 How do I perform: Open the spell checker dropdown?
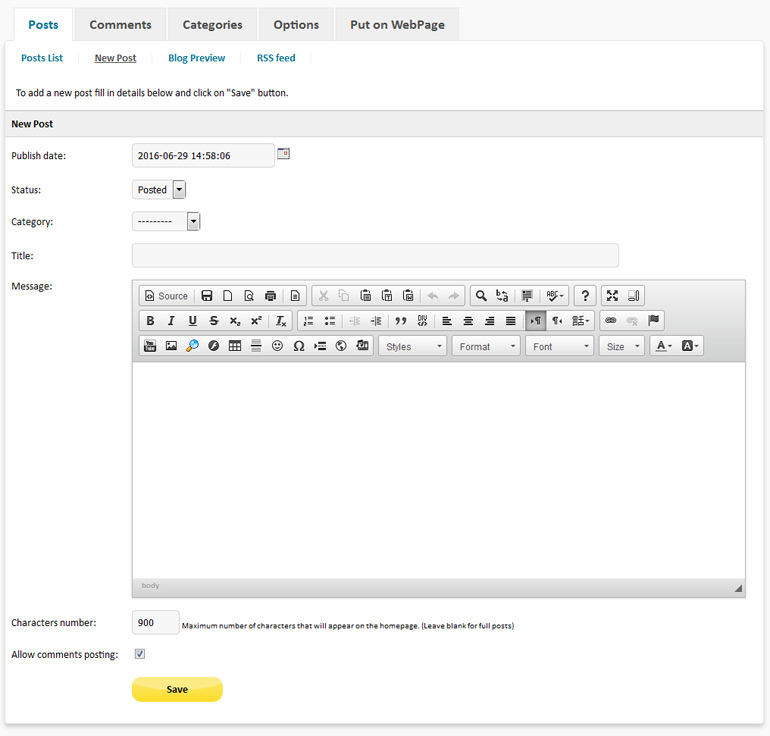[x=554, y=296]
